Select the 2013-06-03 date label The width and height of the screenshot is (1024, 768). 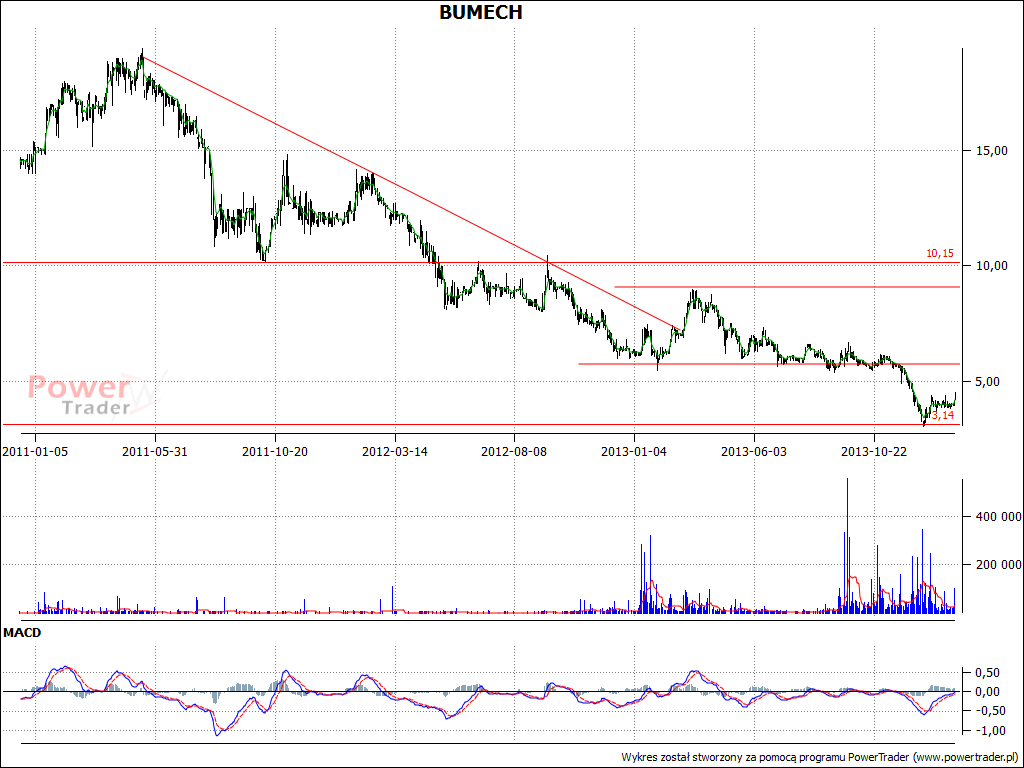(x=754, y=451)
